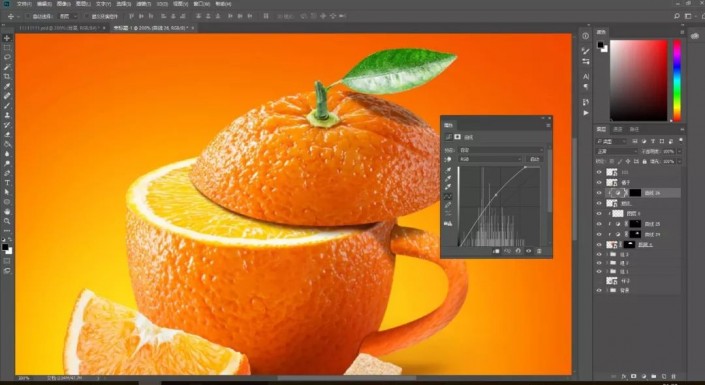Open the auto-select 图层 dropdown in options bar
This screenshot has width=705, height=385.
[69, 17]
